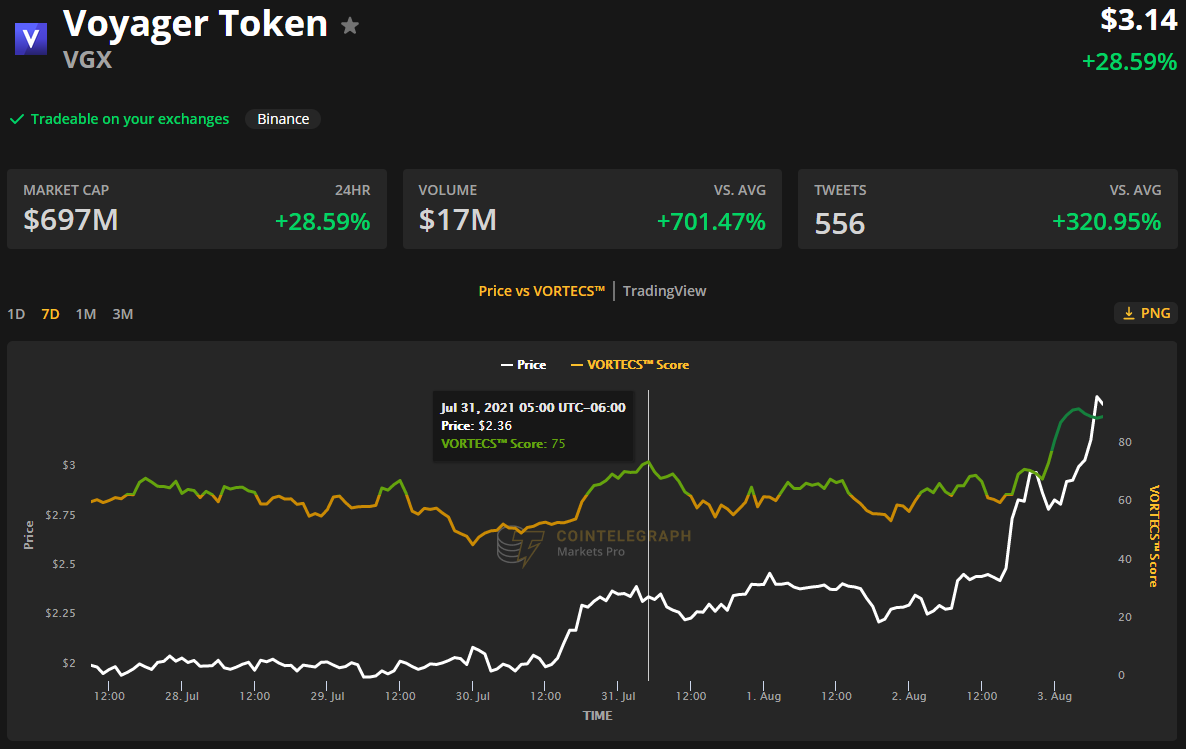
Task: Switch chart range to 3M
Action: coord(122,314)
